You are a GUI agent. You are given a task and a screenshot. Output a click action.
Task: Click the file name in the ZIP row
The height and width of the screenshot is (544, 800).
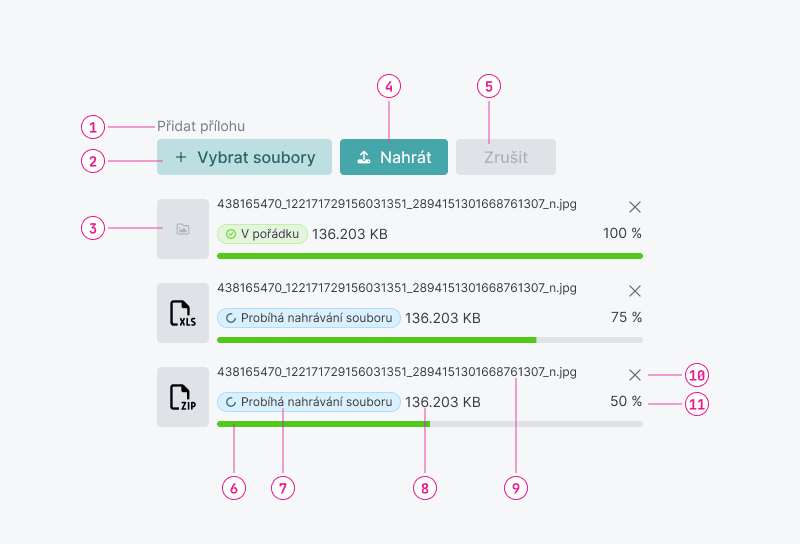tap(397, 372)
